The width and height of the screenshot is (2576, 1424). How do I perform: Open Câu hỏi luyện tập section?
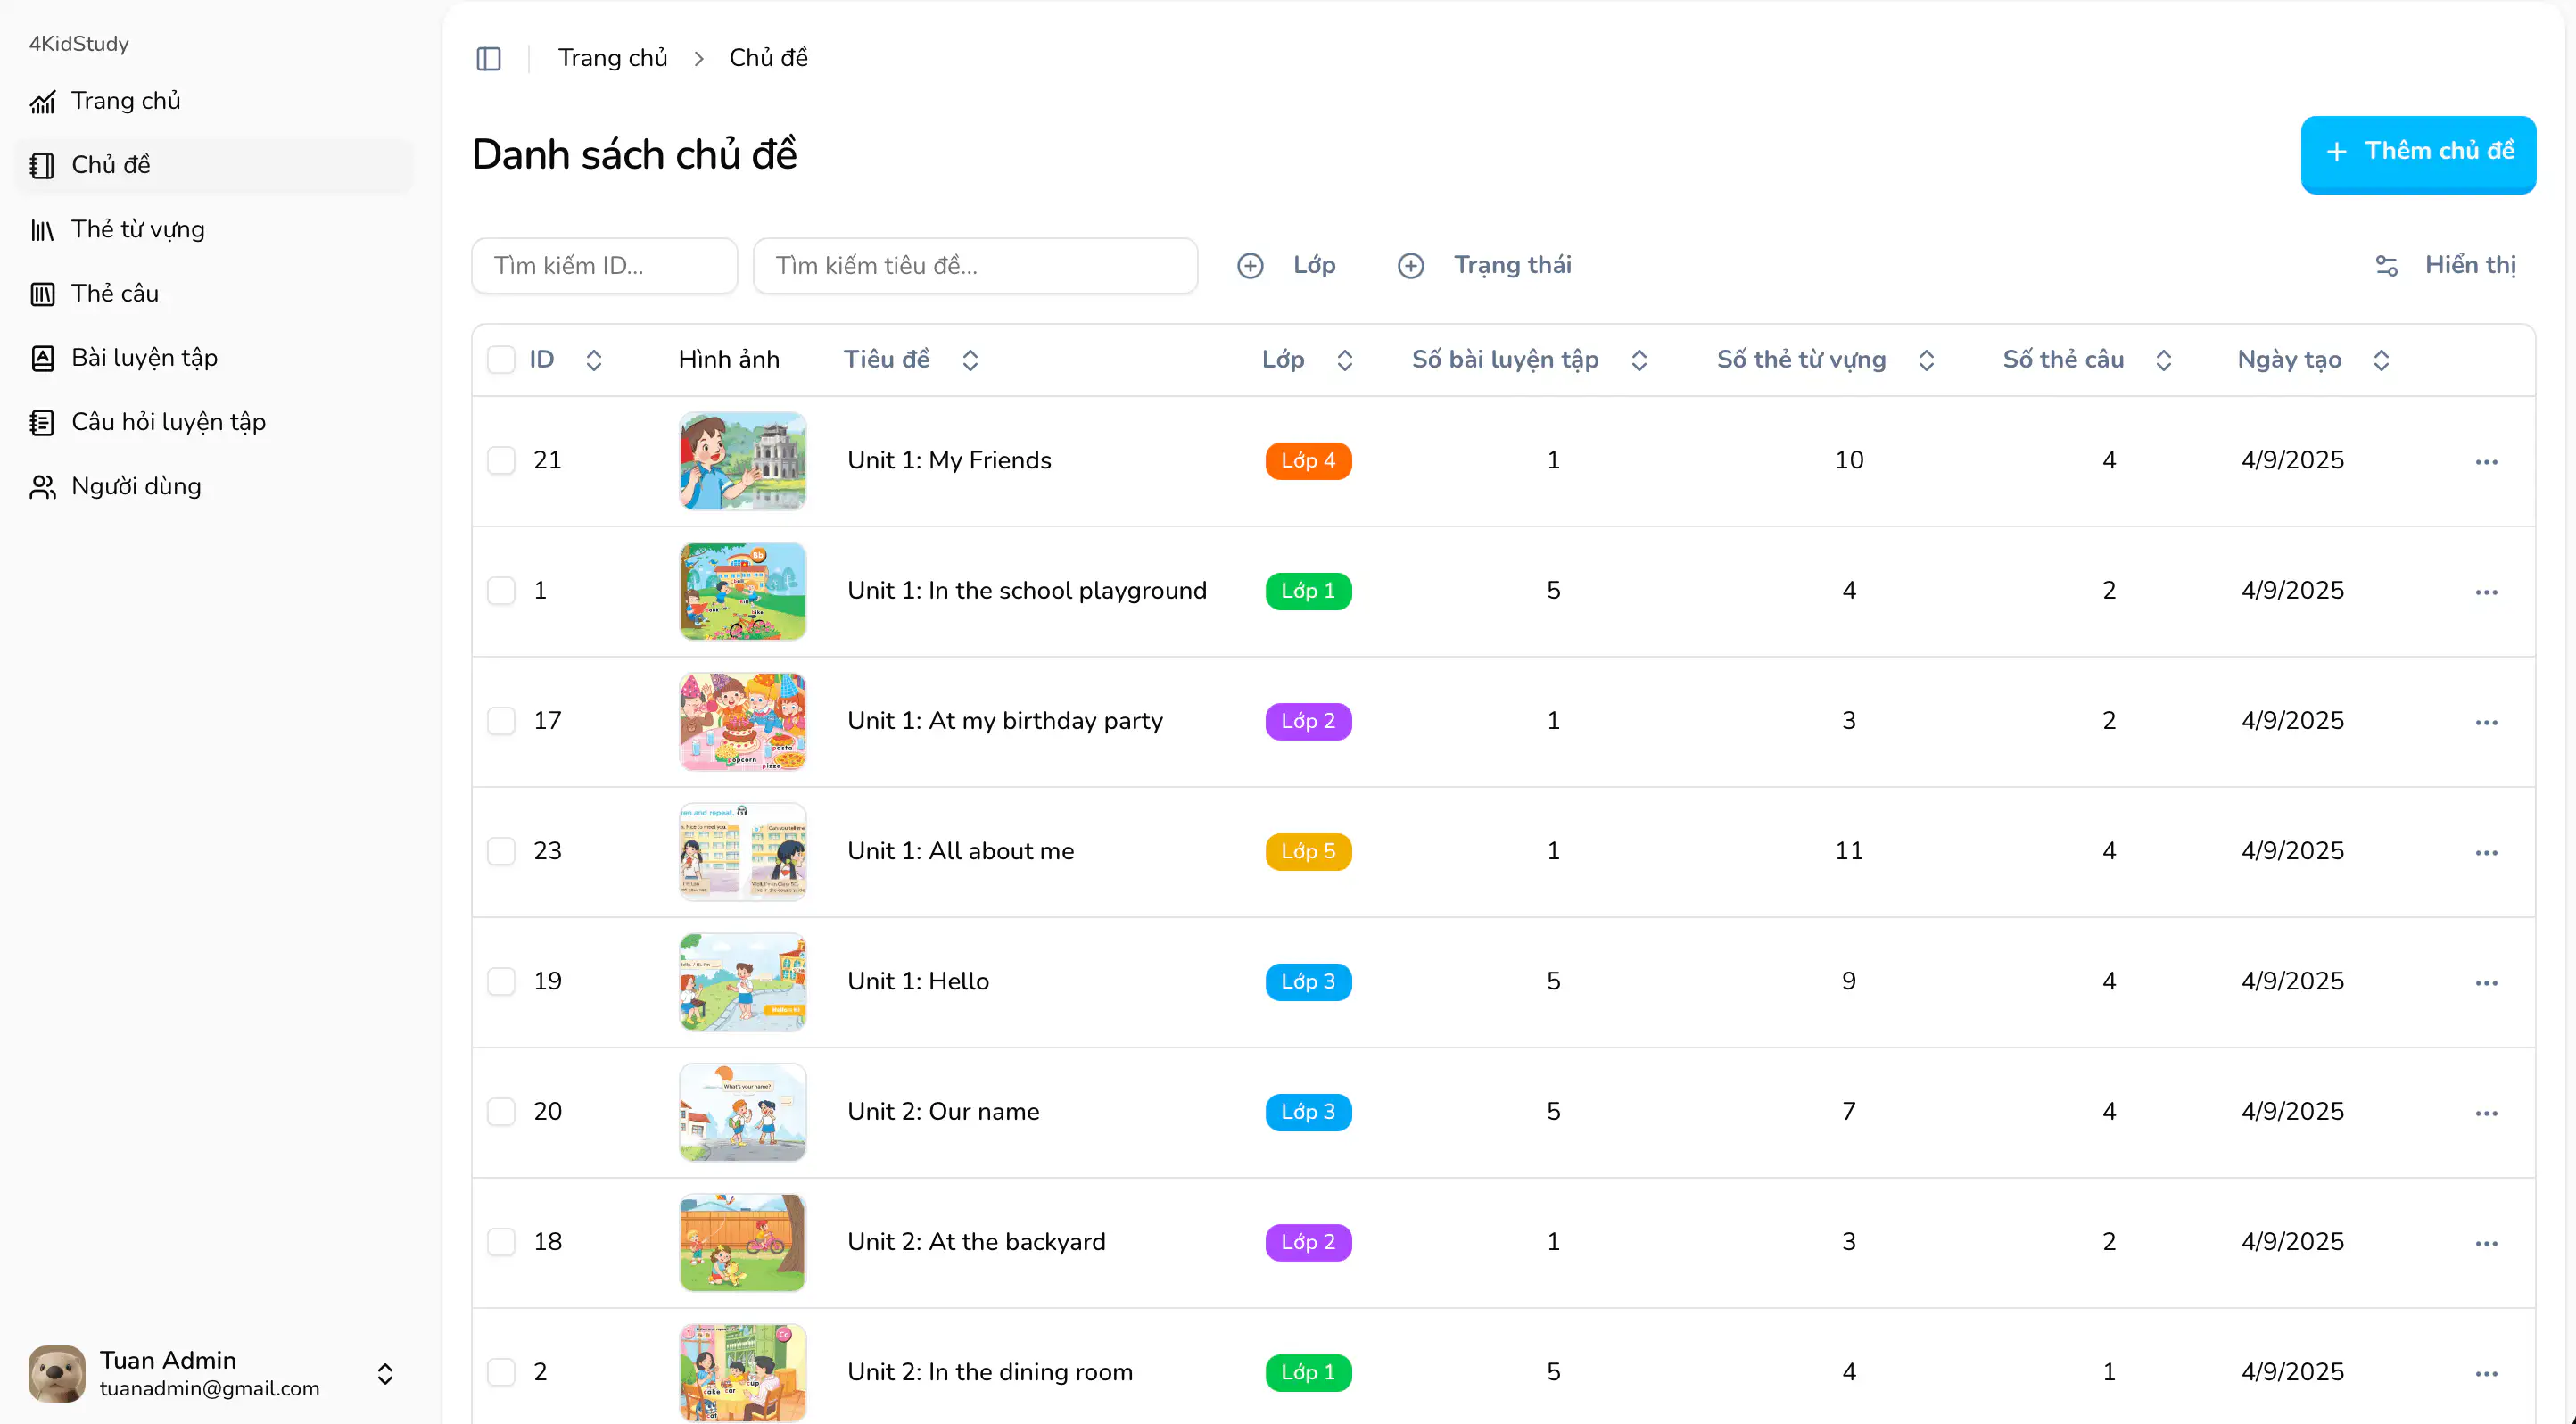click(x=167, y=421)
